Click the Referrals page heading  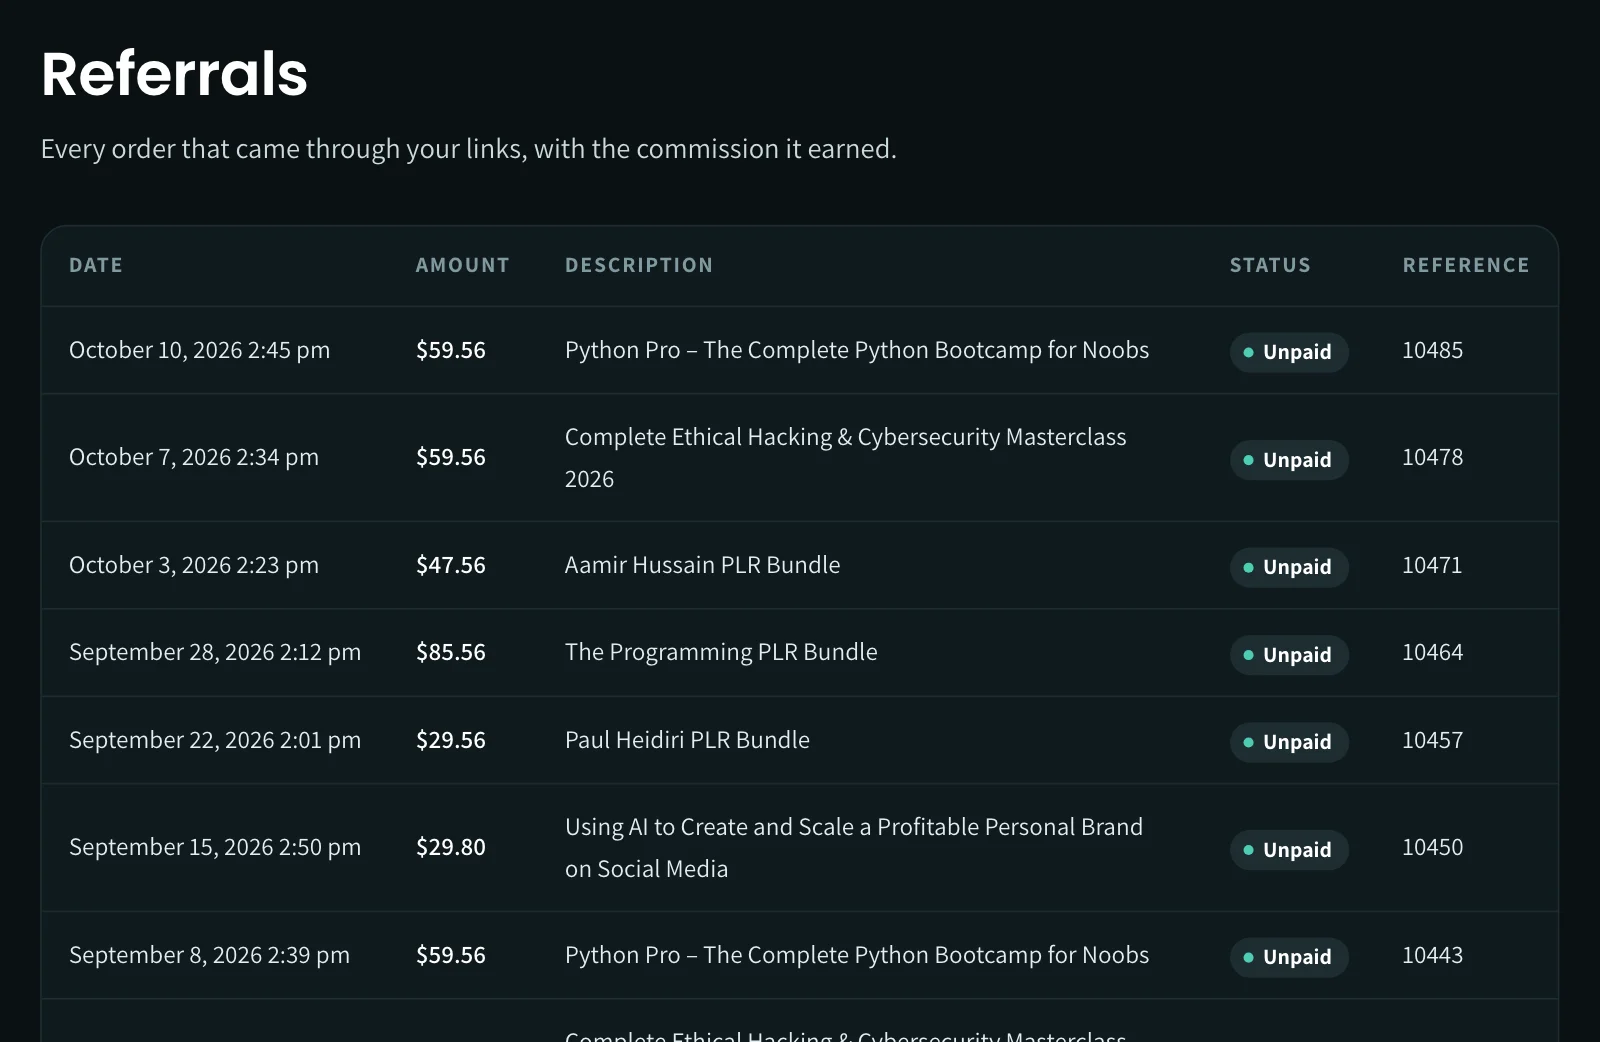[x=175, y=74]
